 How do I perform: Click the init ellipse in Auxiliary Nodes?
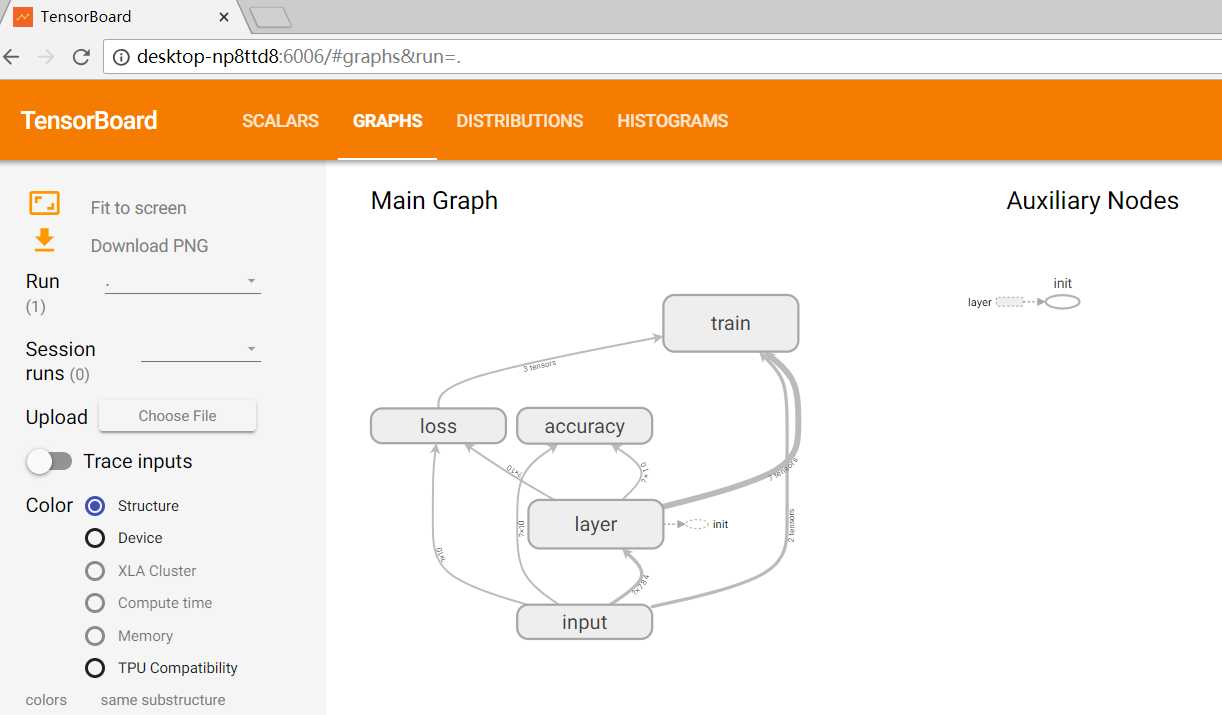[x=1063, y=302]
